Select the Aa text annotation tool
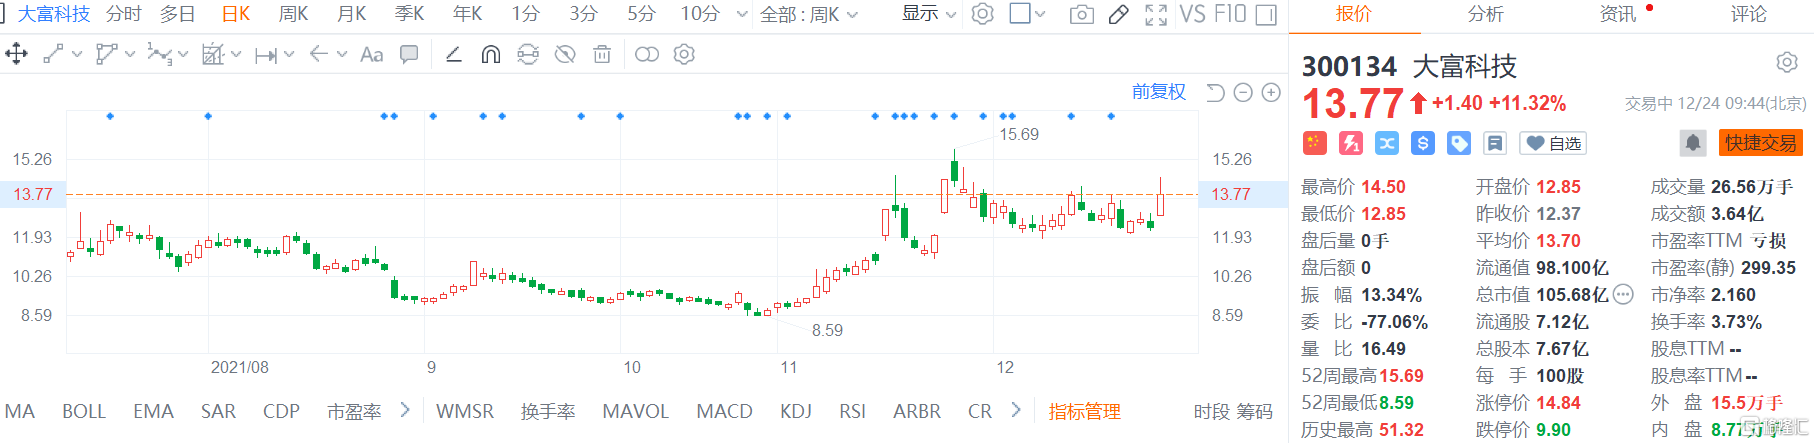 pos(371,54)
